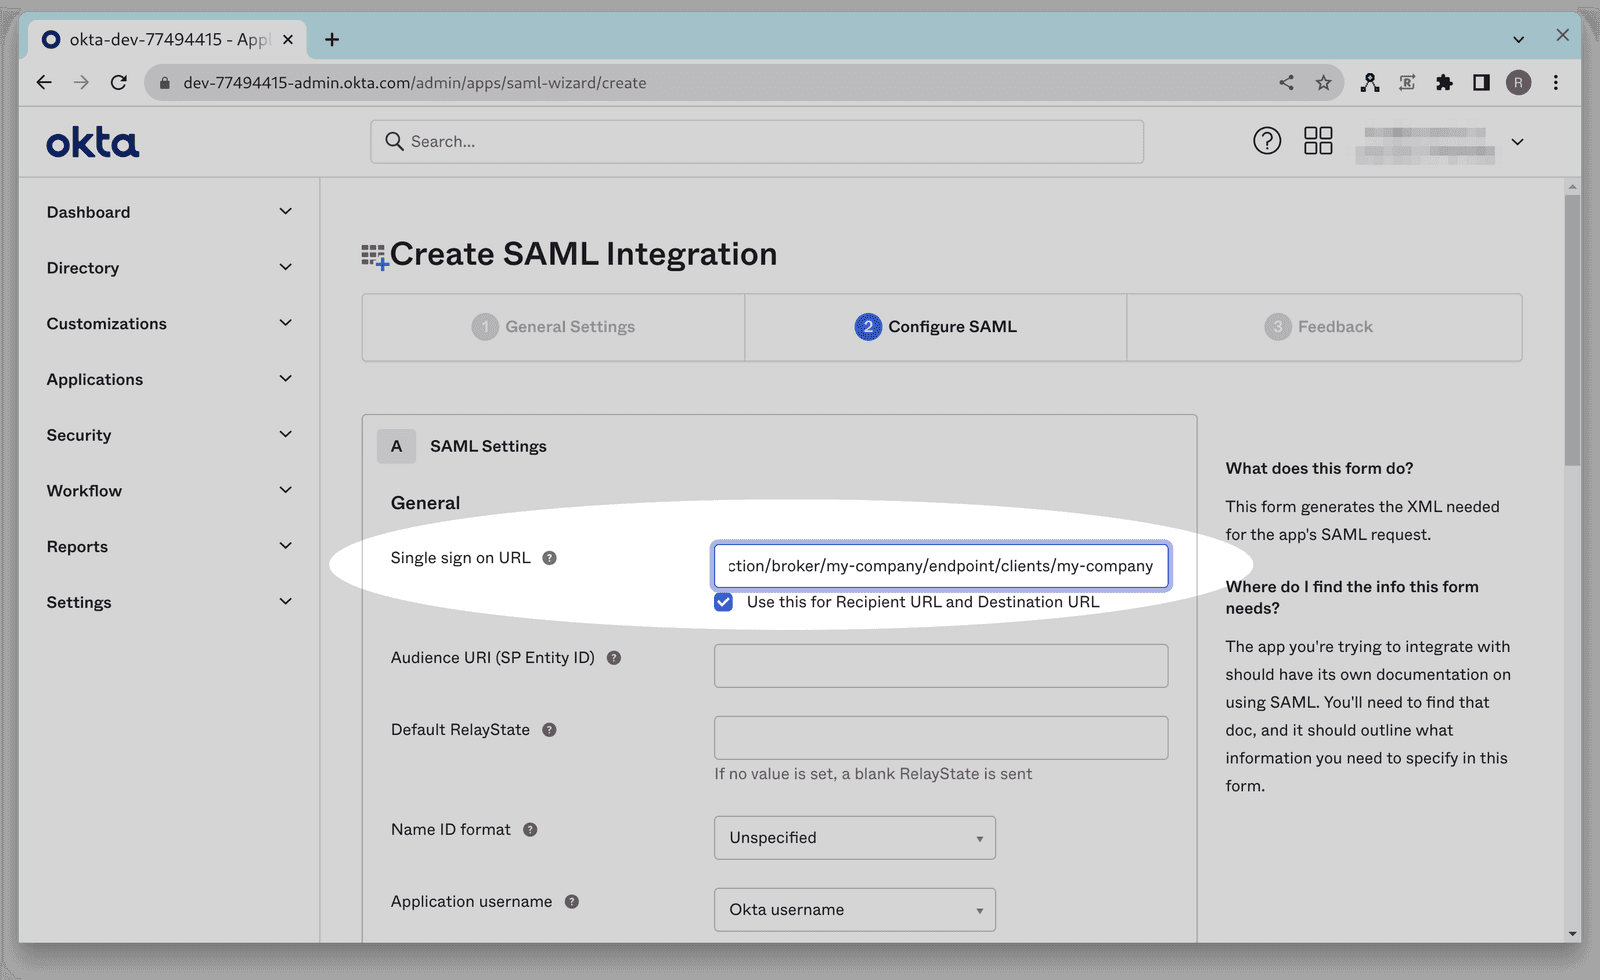Image resolution: width=1600 pixels, height=980 pixels.
Task: Open the Okta apps grid icon
Action: [1318, 141]
